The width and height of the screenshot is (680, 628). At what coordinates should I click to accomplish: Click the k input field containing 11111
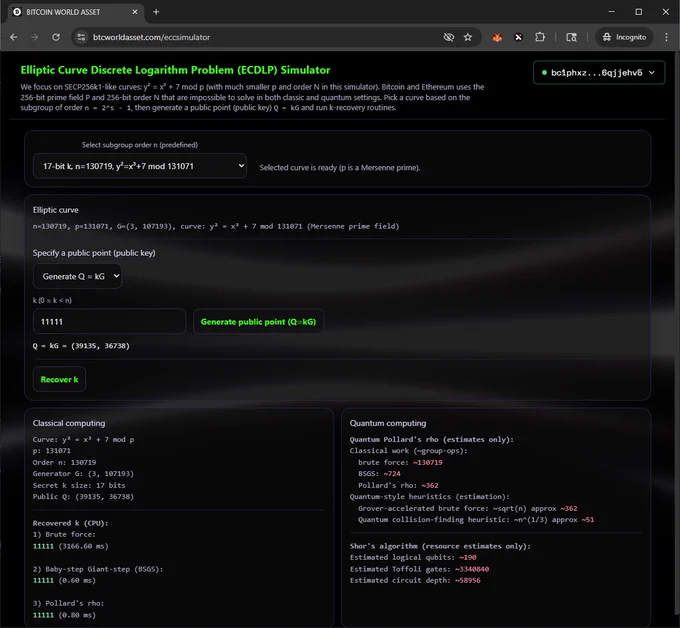pos(109,321)
